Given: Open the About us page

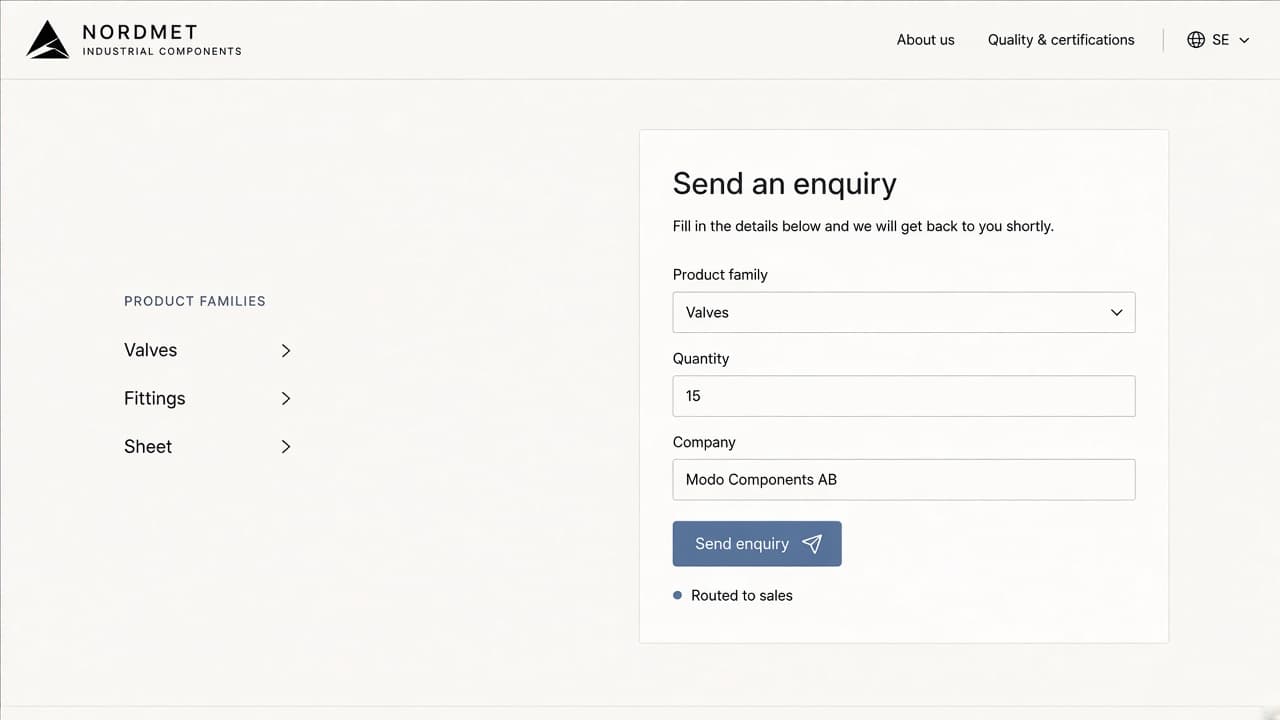Looking at the screenshot, I should click(925, 40).
